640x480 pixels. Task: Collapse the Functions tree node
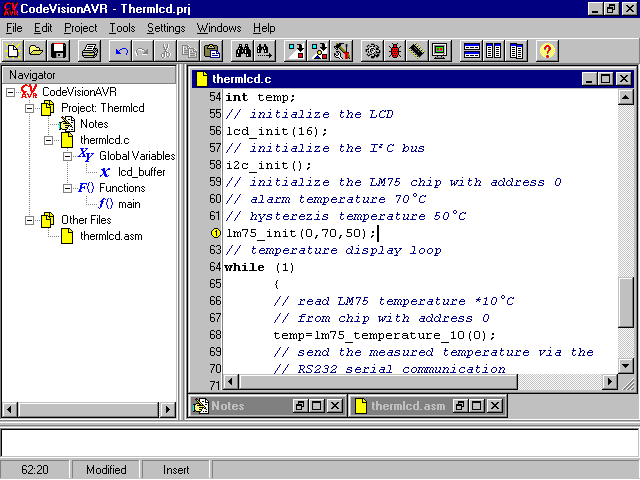67,188
